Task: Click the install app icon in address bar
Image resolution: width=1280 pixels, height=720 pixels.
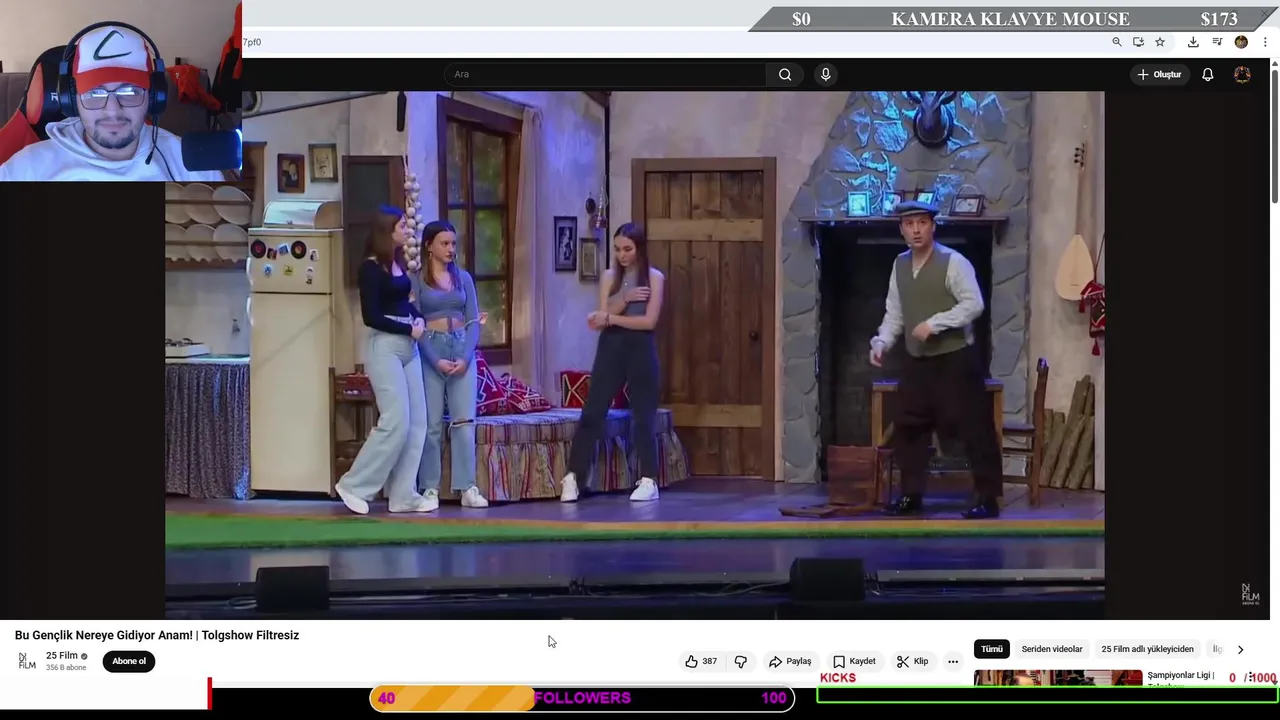Action: tap(1138, 42)
